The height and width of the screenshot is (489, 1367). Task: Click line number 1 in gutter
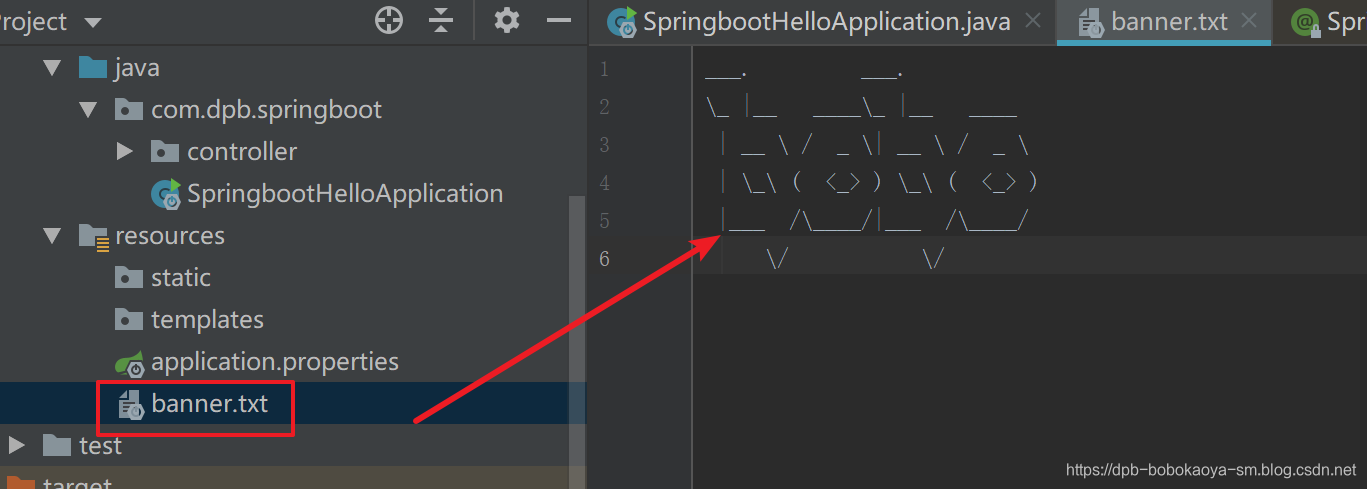(603, 69)
